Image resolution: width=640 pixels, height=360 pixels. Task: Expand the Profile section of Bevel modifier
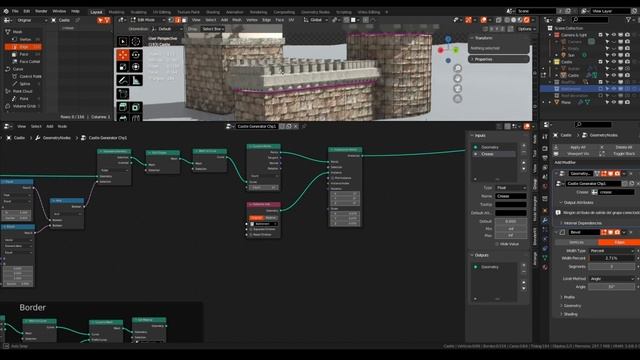568,297
